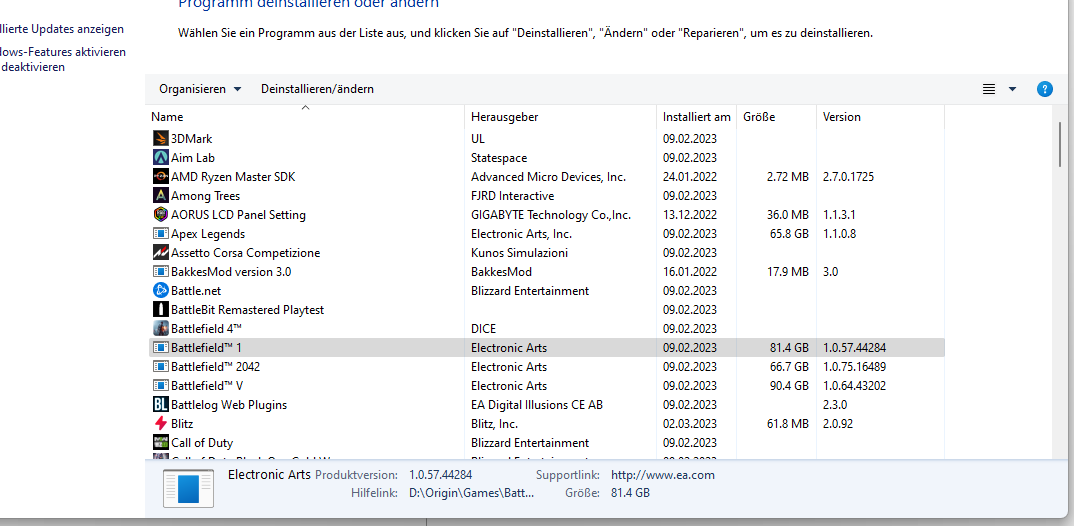Select the Battlefield 2042 entry name
The image size is (1074, 526).
coord(215,367)
